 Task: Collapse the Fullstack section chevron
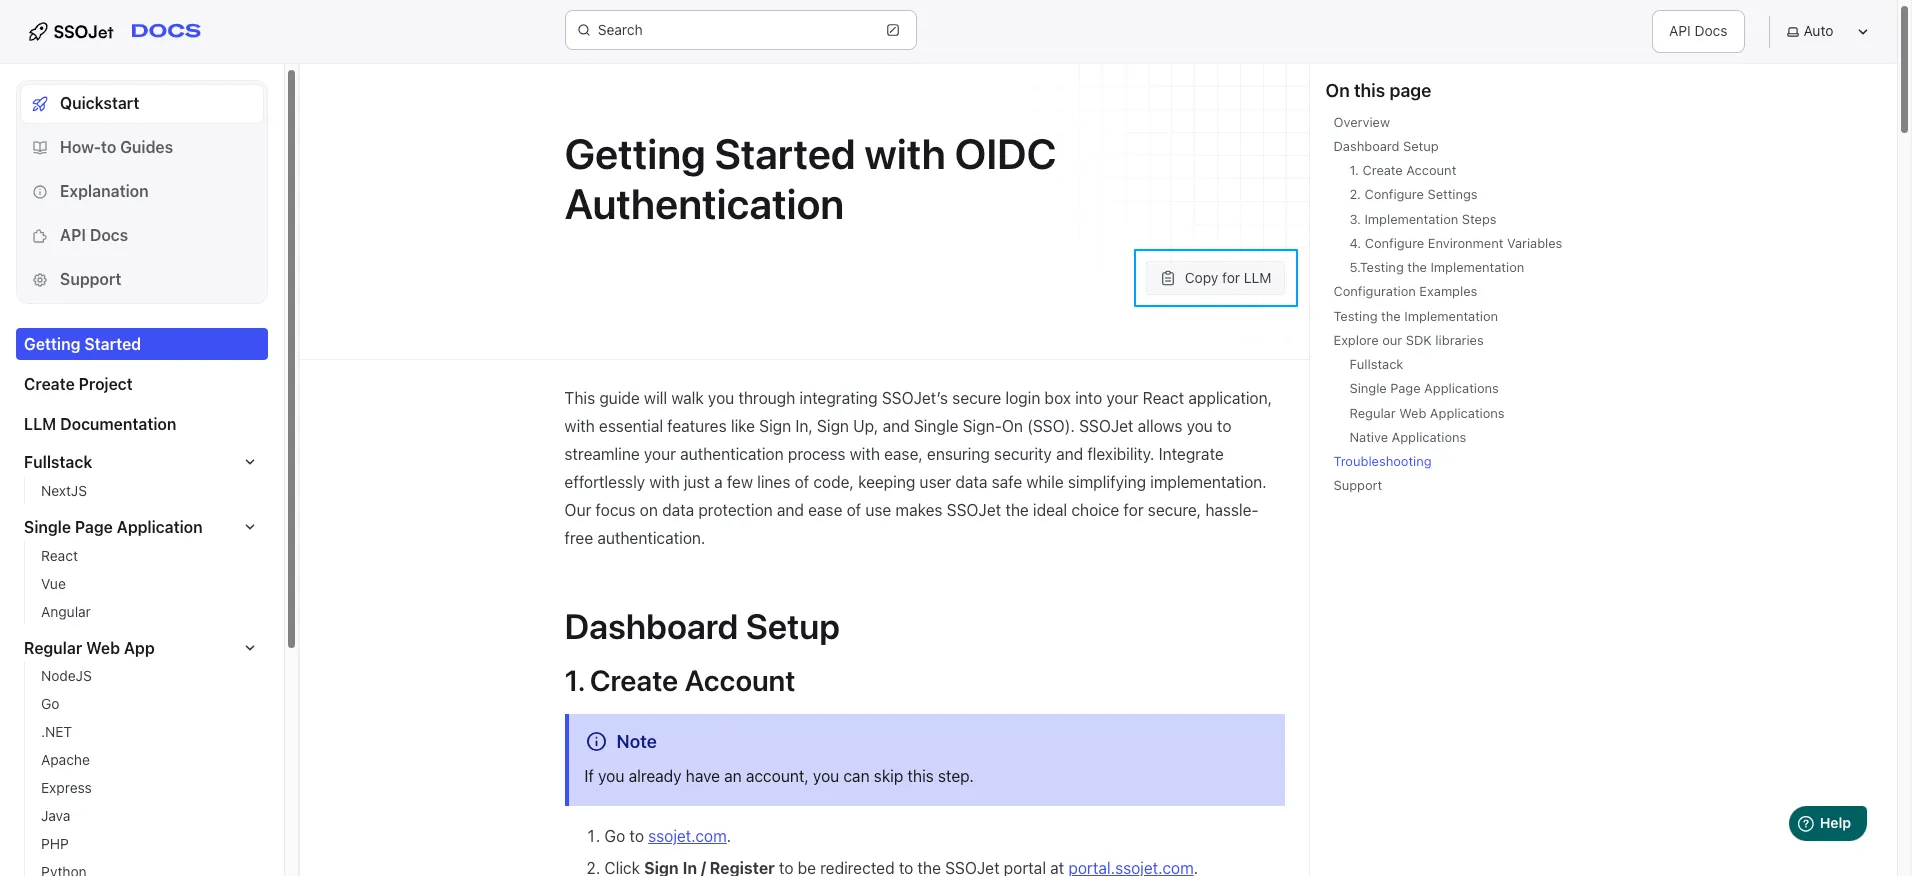click(249, 461)
